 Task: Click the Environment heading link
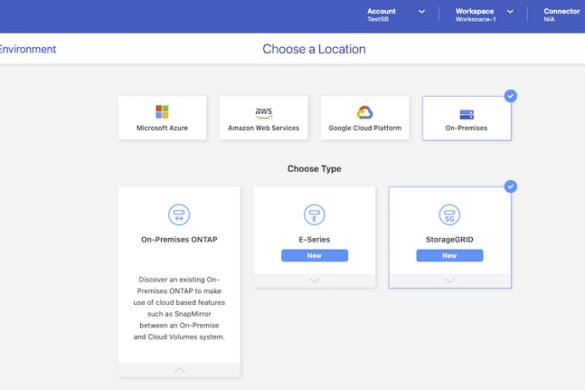coord(28,49)
